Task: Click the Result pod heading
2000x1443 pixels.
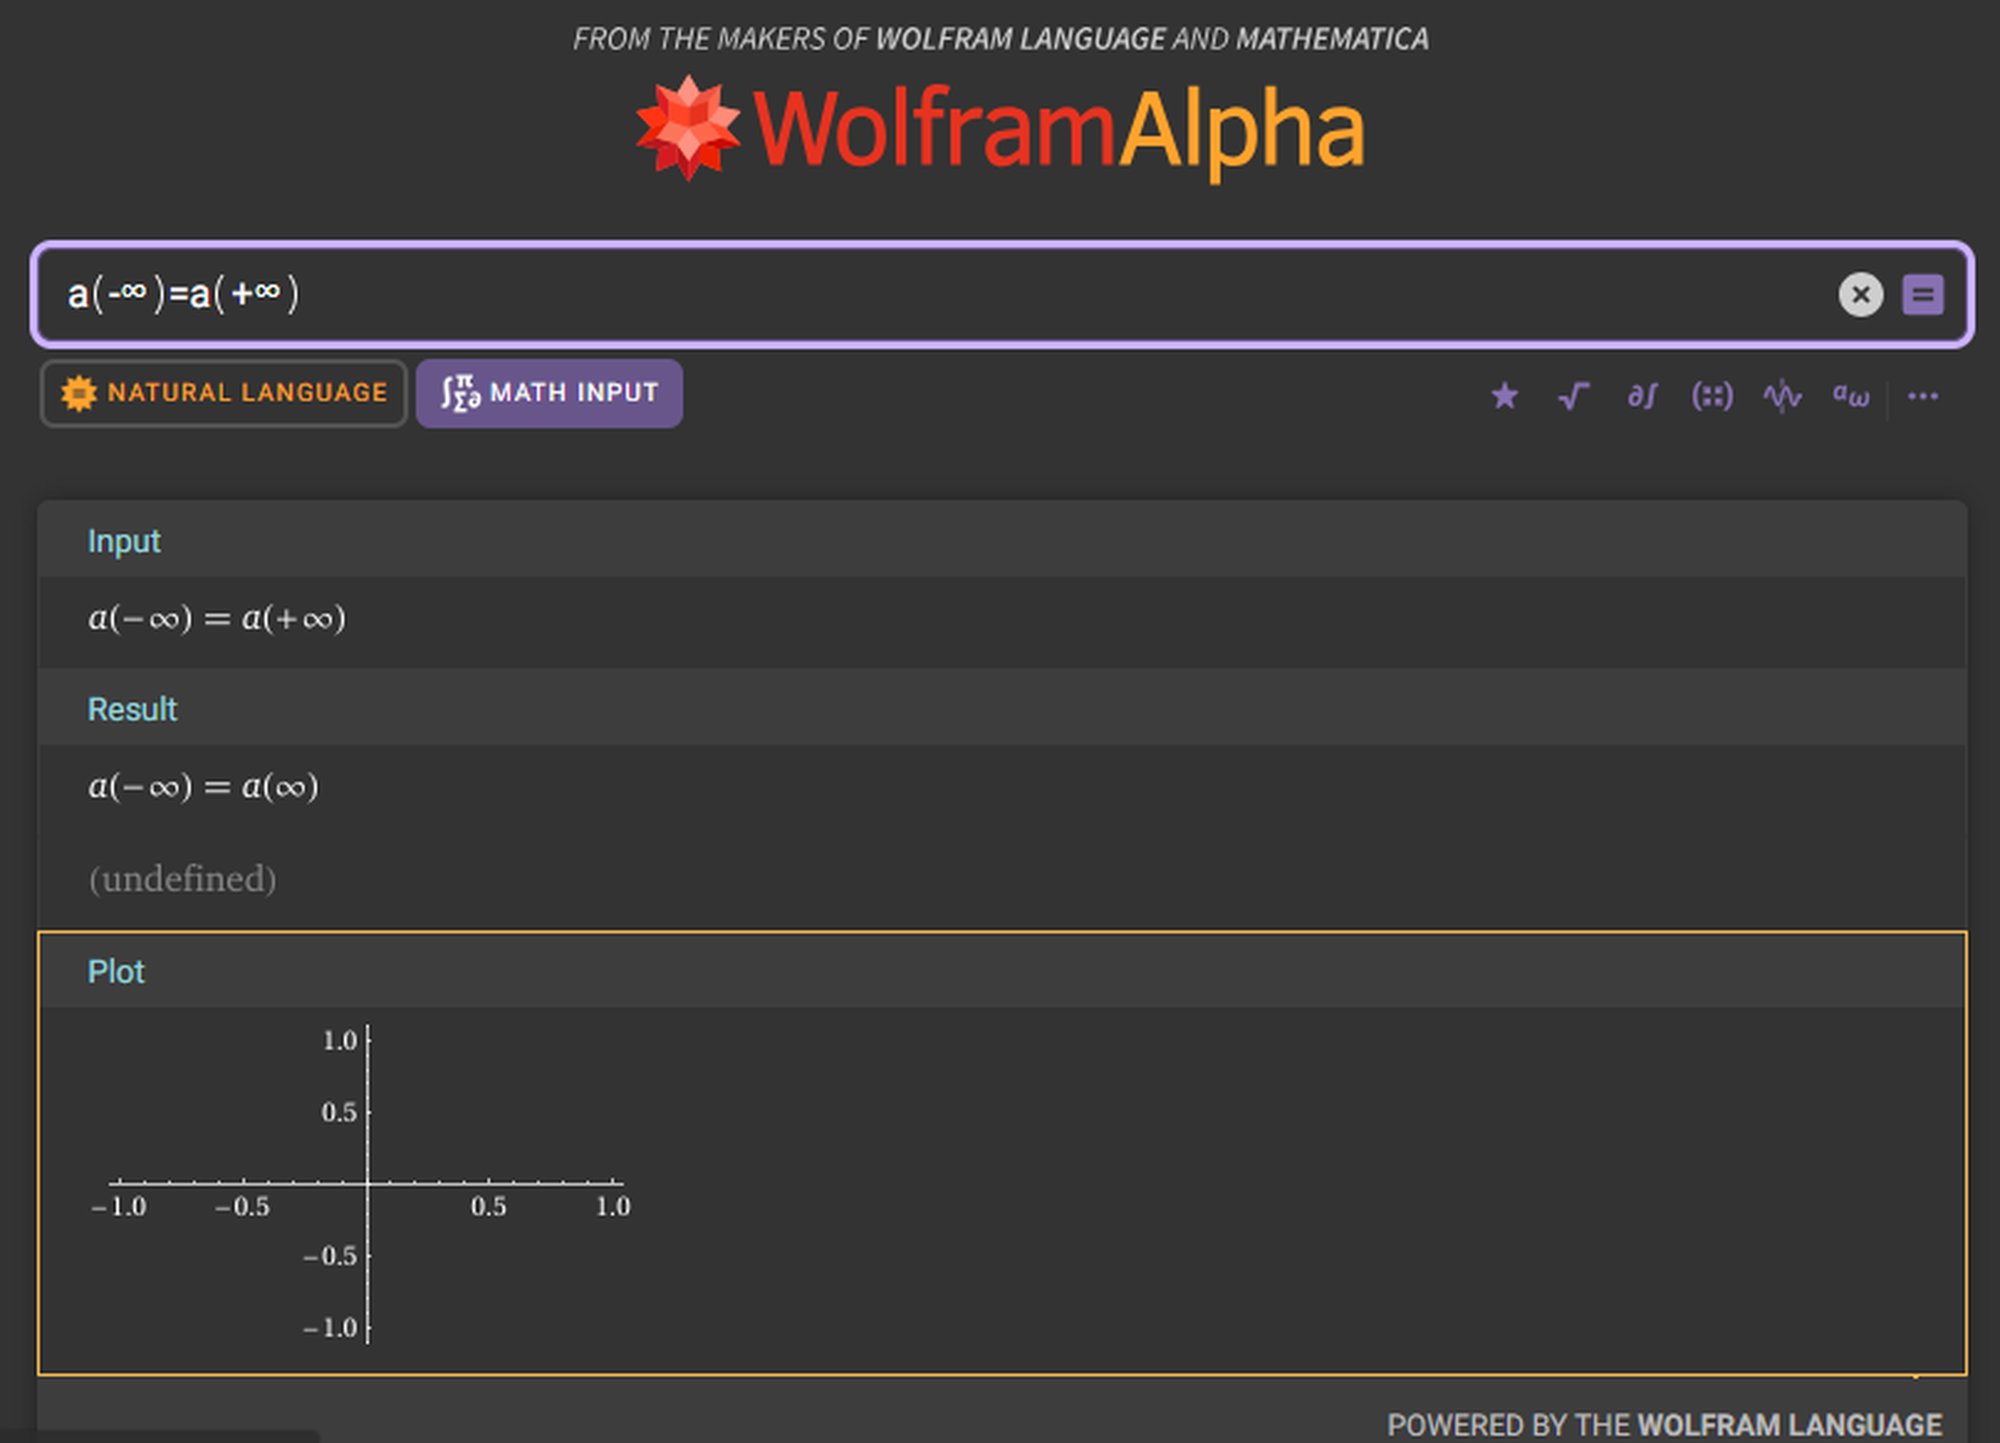Action: point(132,709)
